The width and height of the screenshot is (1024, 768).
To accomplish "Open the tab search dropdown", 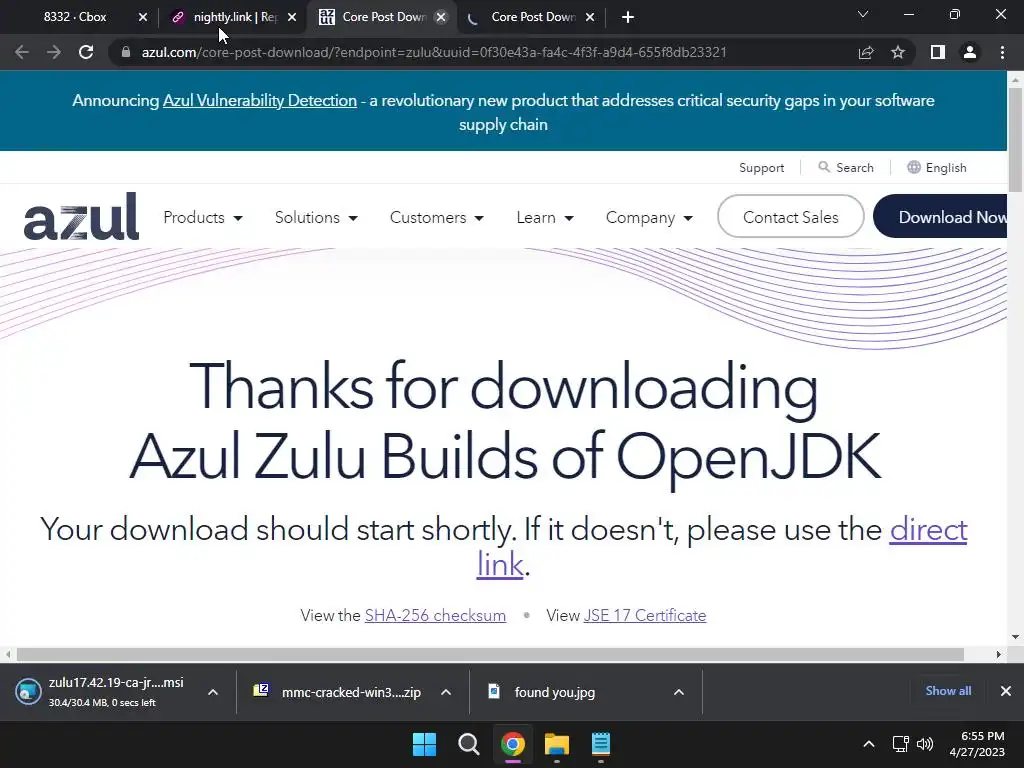I will click(x=863, y=14).
